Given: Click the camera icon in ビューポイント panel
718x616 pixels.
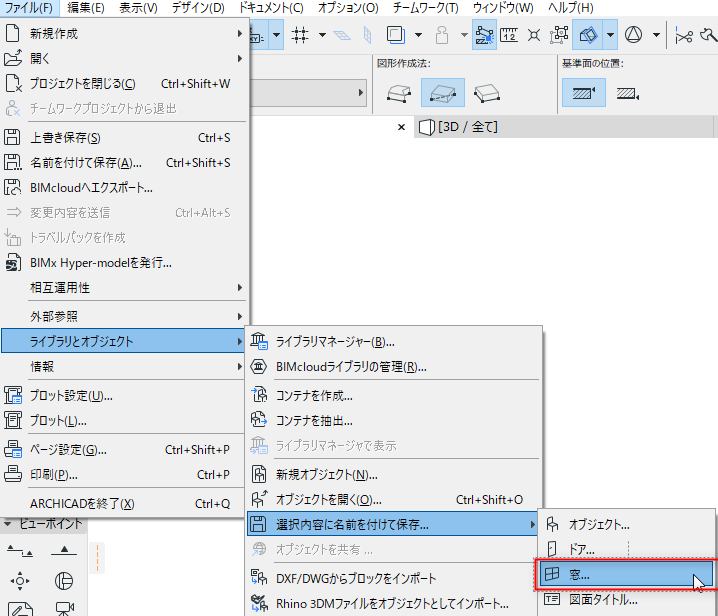Looking at the screenshot, I should click(65, 608).
